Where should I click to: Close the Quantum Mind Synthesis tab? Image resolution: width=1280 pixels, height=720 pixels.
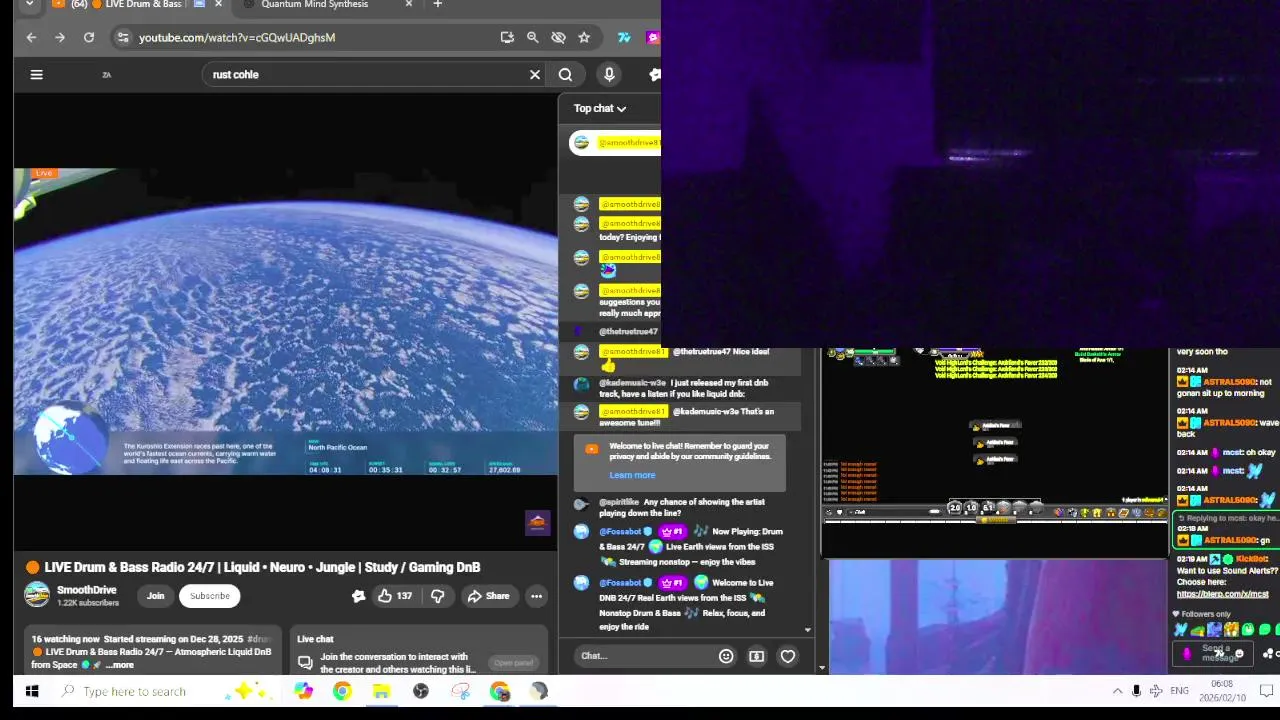point(408,5)
